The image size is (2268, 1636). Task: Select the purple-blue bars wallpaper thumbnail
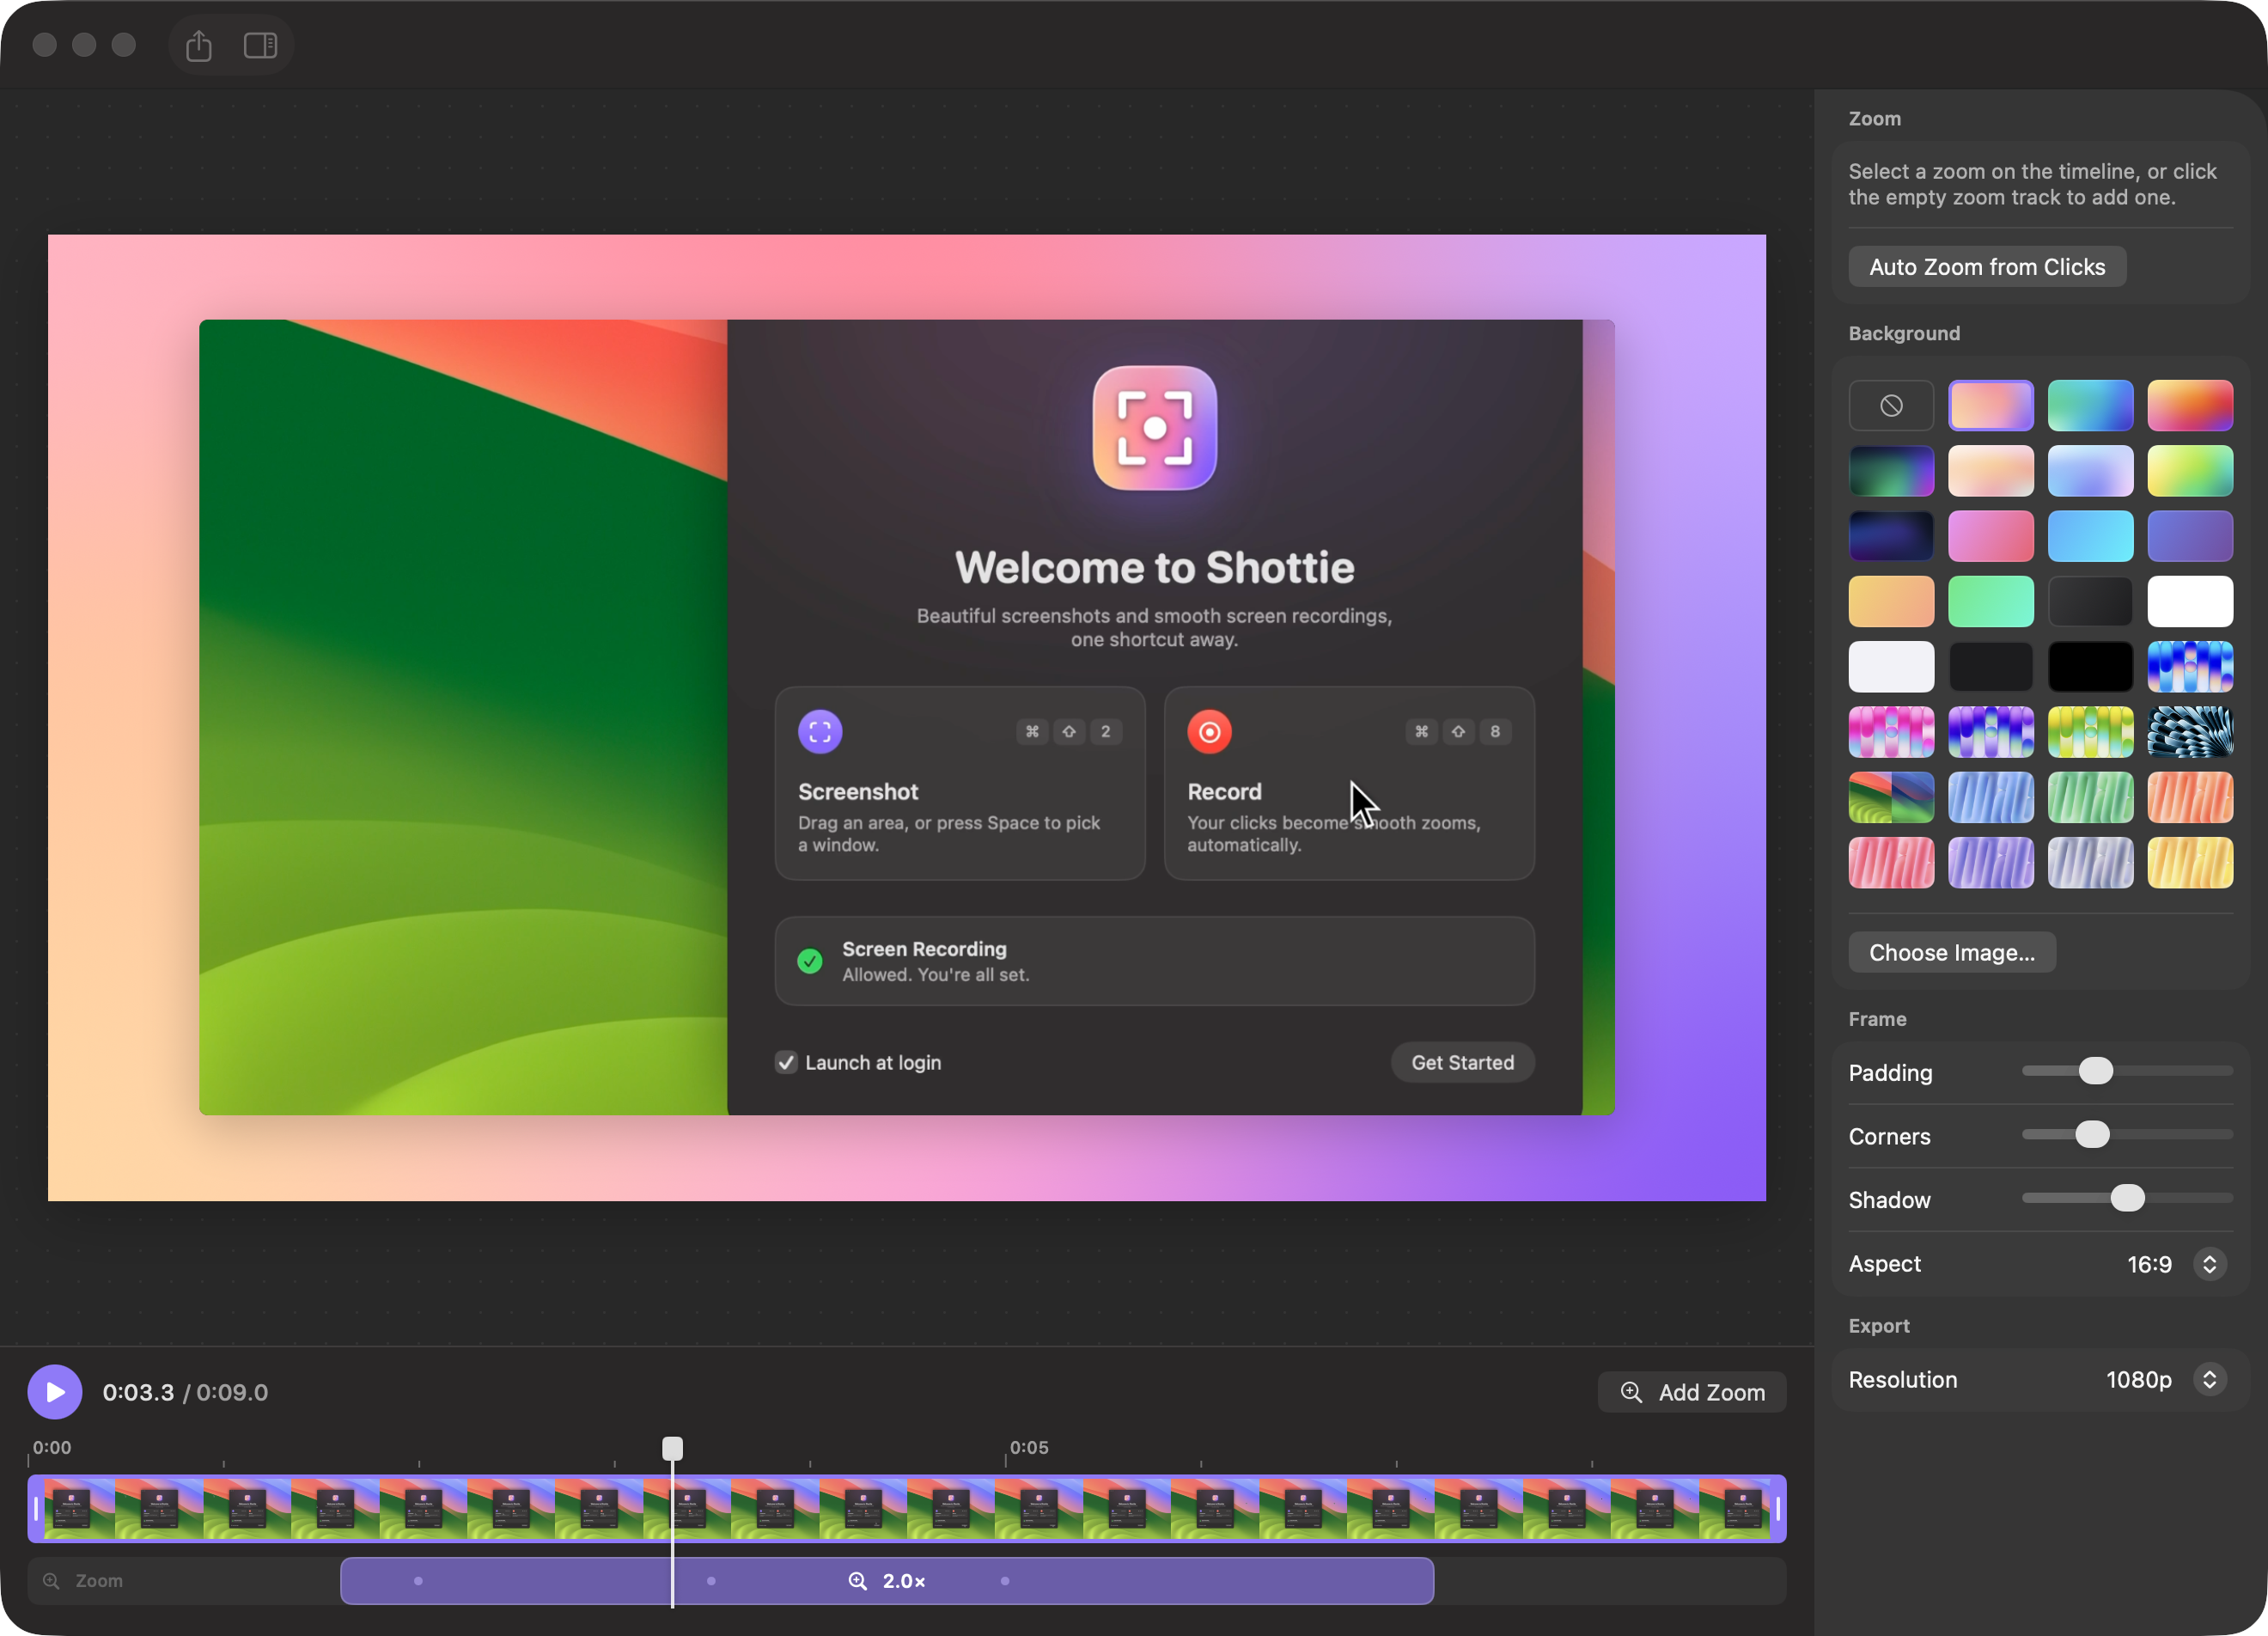point(1991,732)
